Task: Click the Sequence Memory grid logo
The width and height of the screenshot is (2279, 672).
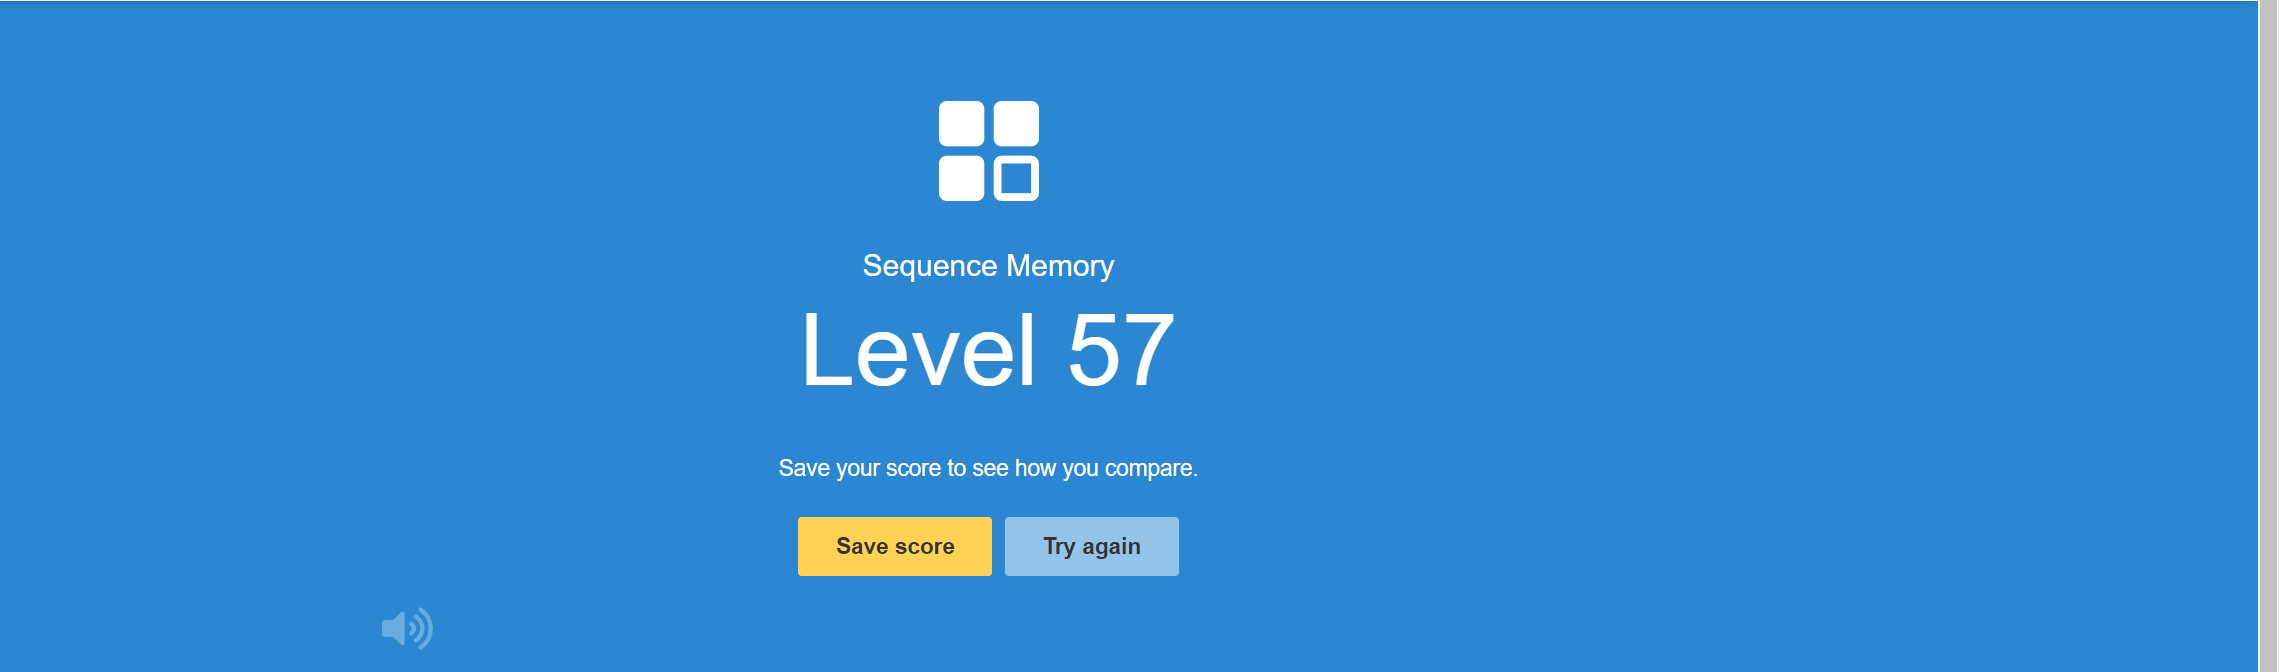Action: coord(988,151)
